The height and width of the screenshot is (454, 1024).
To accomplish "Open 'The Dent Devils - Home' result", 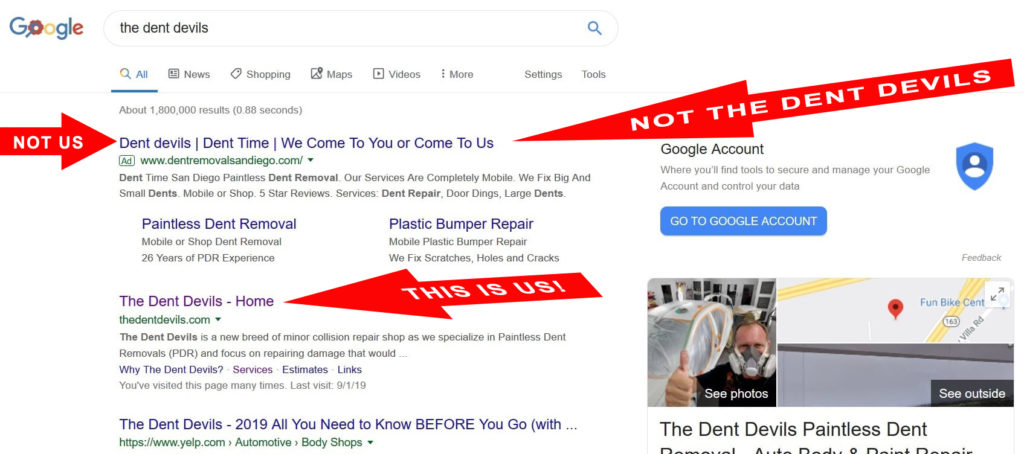I will 197,301.
